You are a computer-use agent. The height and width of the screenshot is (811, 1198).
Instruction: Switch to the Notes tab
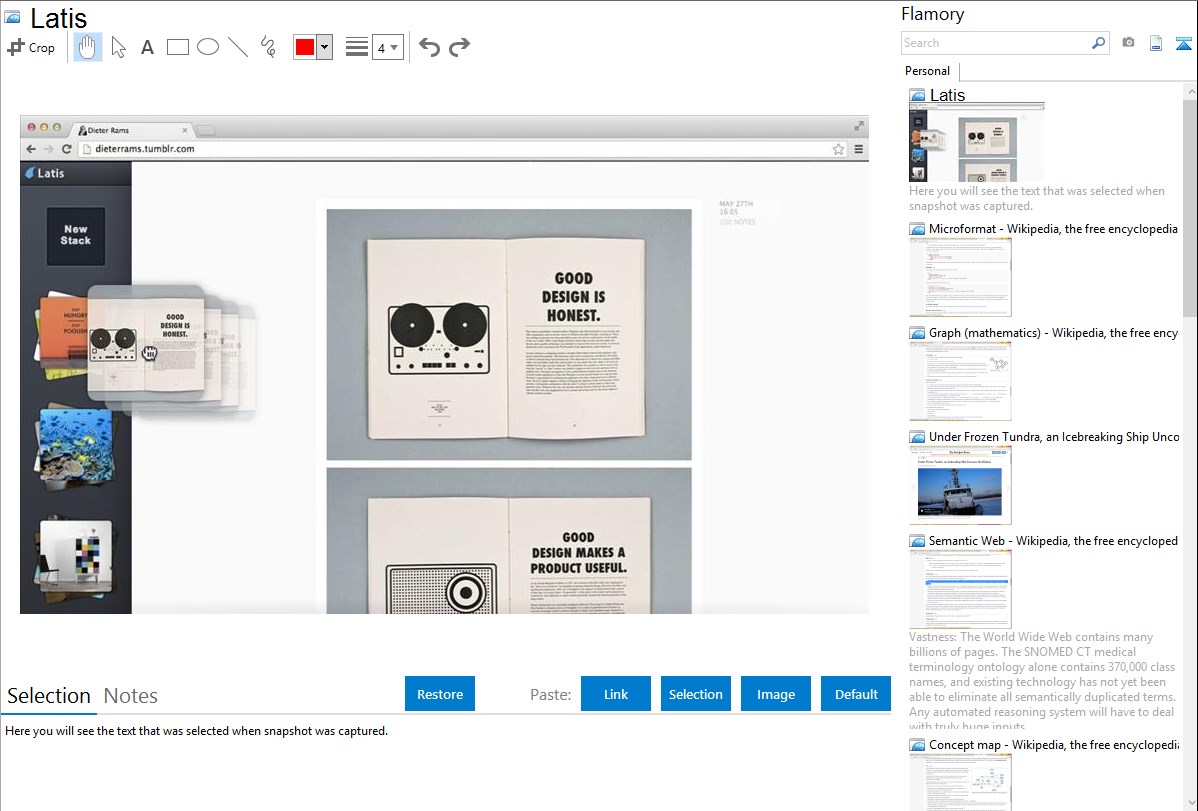[131, 696]
